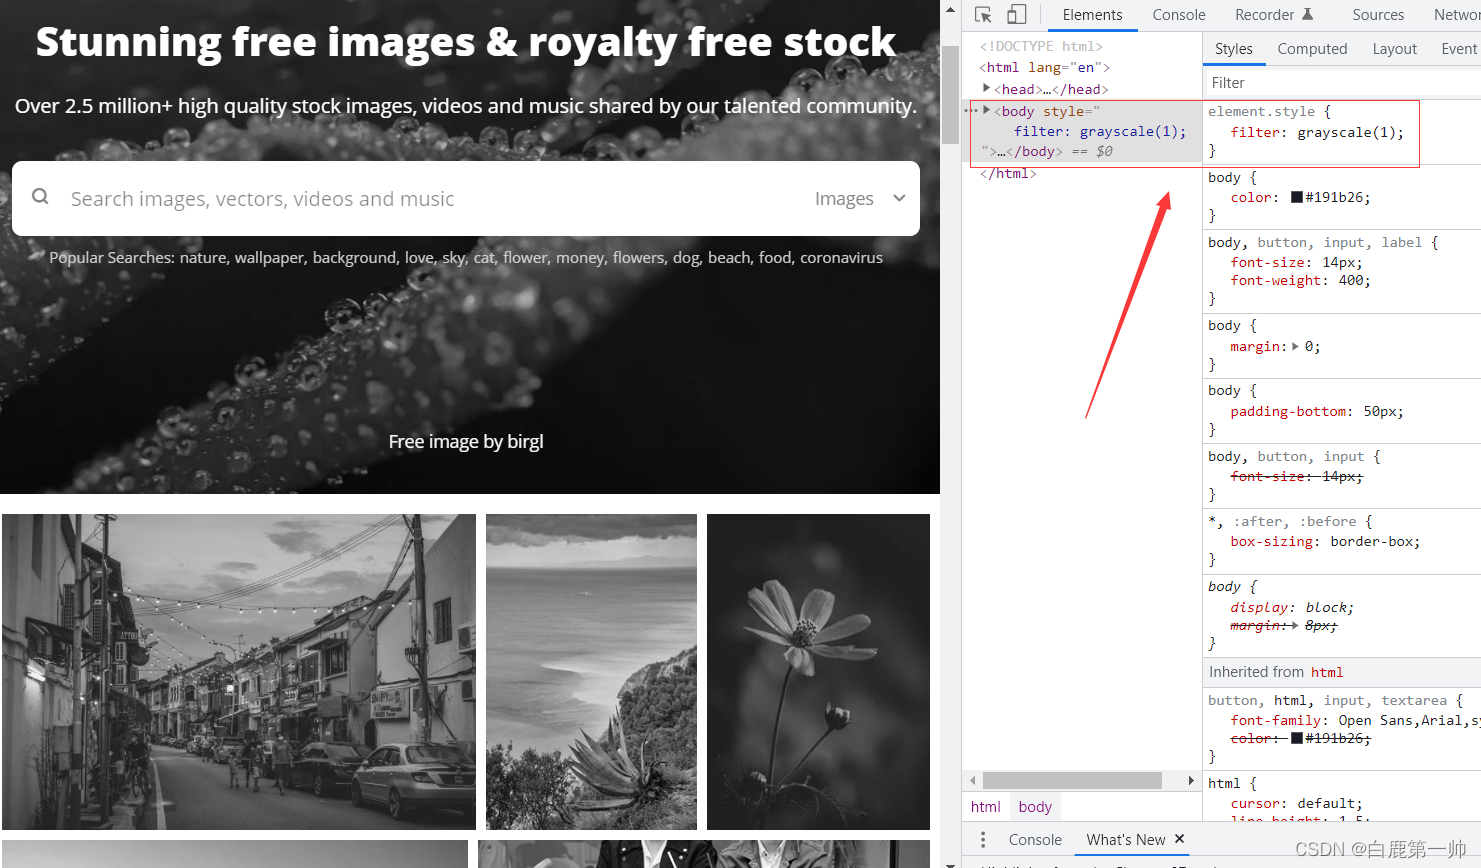Click the Styles Filter input
1481x868 pixels.
pos(1341,83)
